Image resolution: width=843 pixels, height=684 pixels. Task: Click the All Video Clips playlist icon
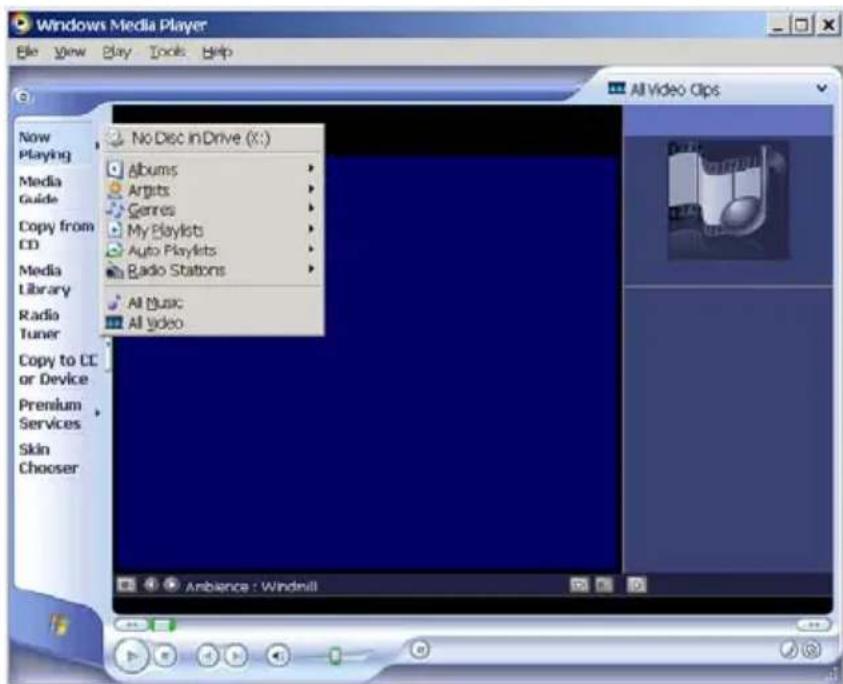coord(616,88)
